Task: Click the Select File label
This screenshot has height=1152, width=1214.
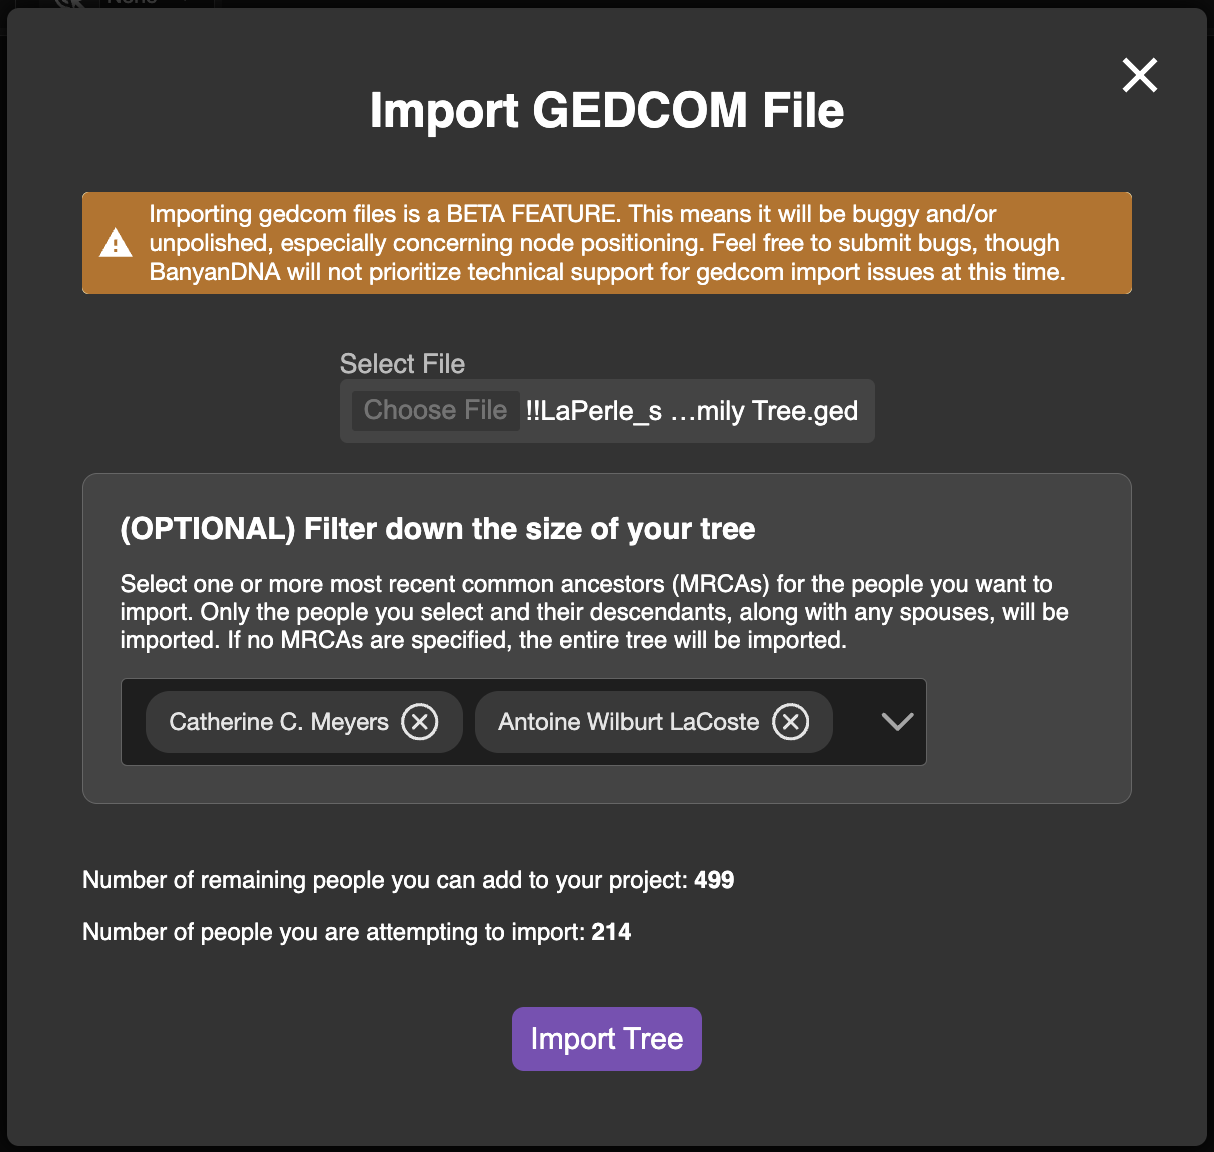Action: click(402, 364)
